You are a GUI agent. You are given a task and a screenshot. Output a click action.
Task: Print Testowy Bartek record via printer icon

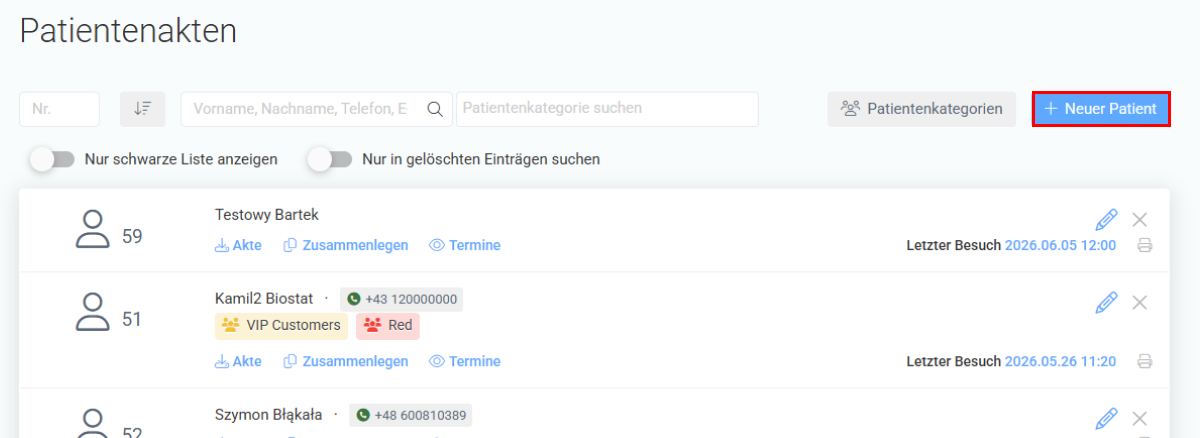1145,245
